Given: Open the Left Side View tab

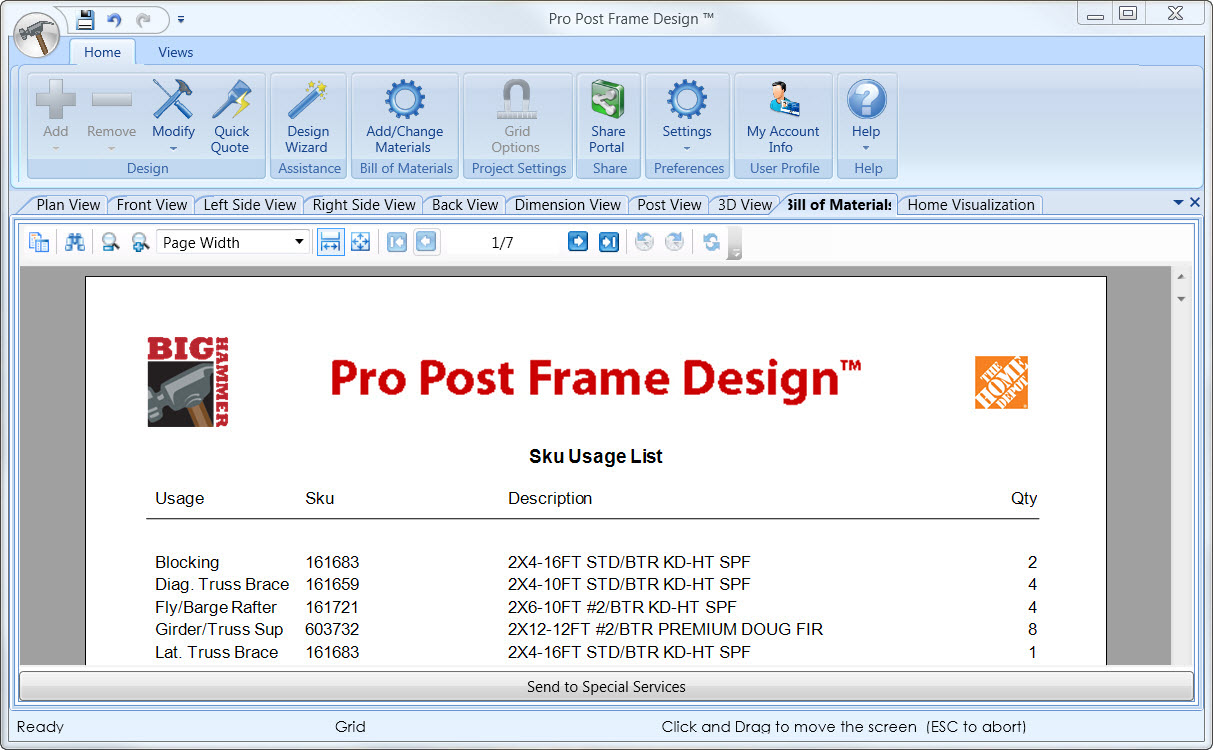Looking at the screenshot, I should tap(250, 205).
